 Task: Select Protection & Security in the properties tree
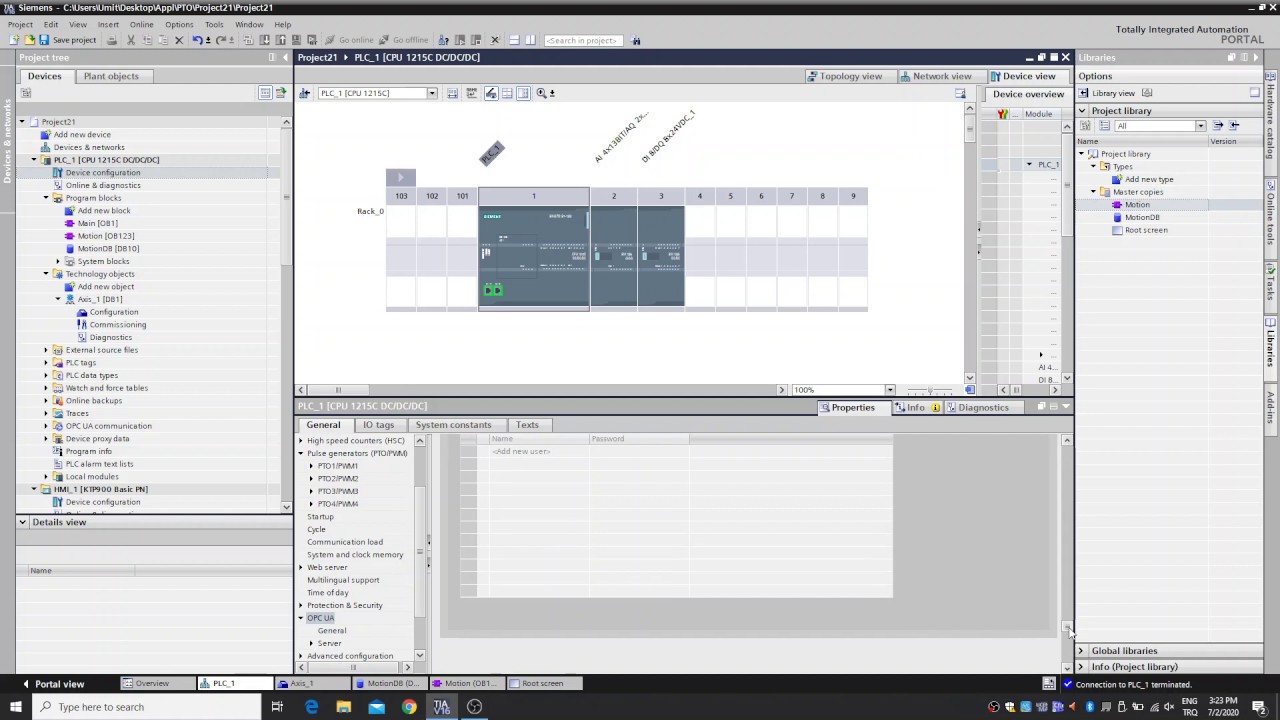pyautogui.click(x=344, y=605)
